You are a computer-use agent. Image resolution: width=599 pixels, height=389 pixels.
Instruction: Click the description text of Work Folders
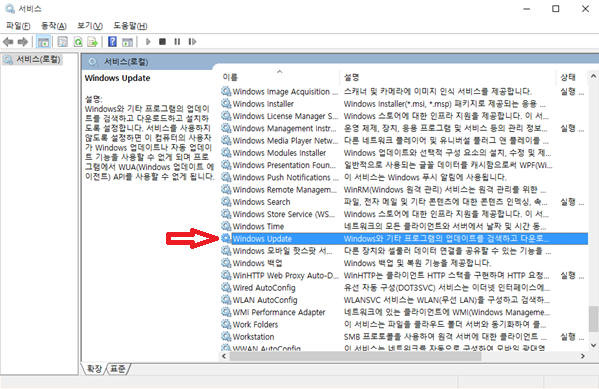coord(445,324)
